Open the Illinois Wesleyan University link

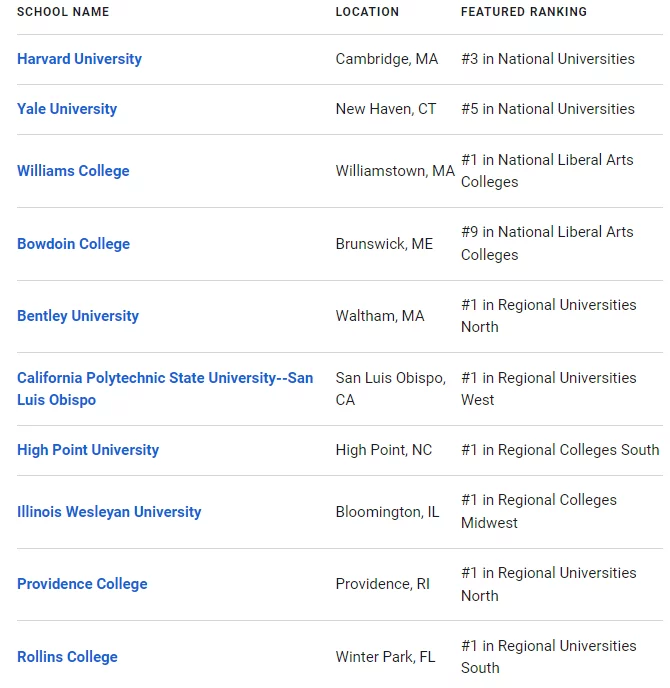click(x=109, y=512)
